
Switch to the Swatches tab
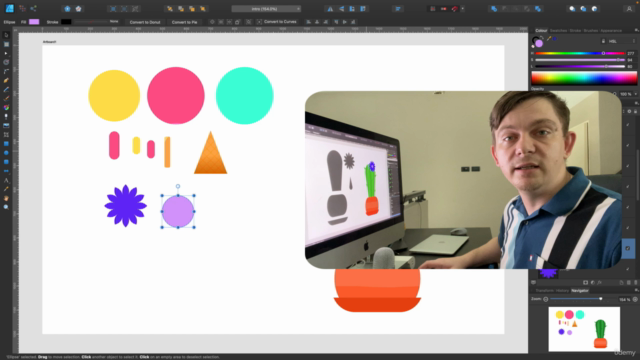[558, 31]
